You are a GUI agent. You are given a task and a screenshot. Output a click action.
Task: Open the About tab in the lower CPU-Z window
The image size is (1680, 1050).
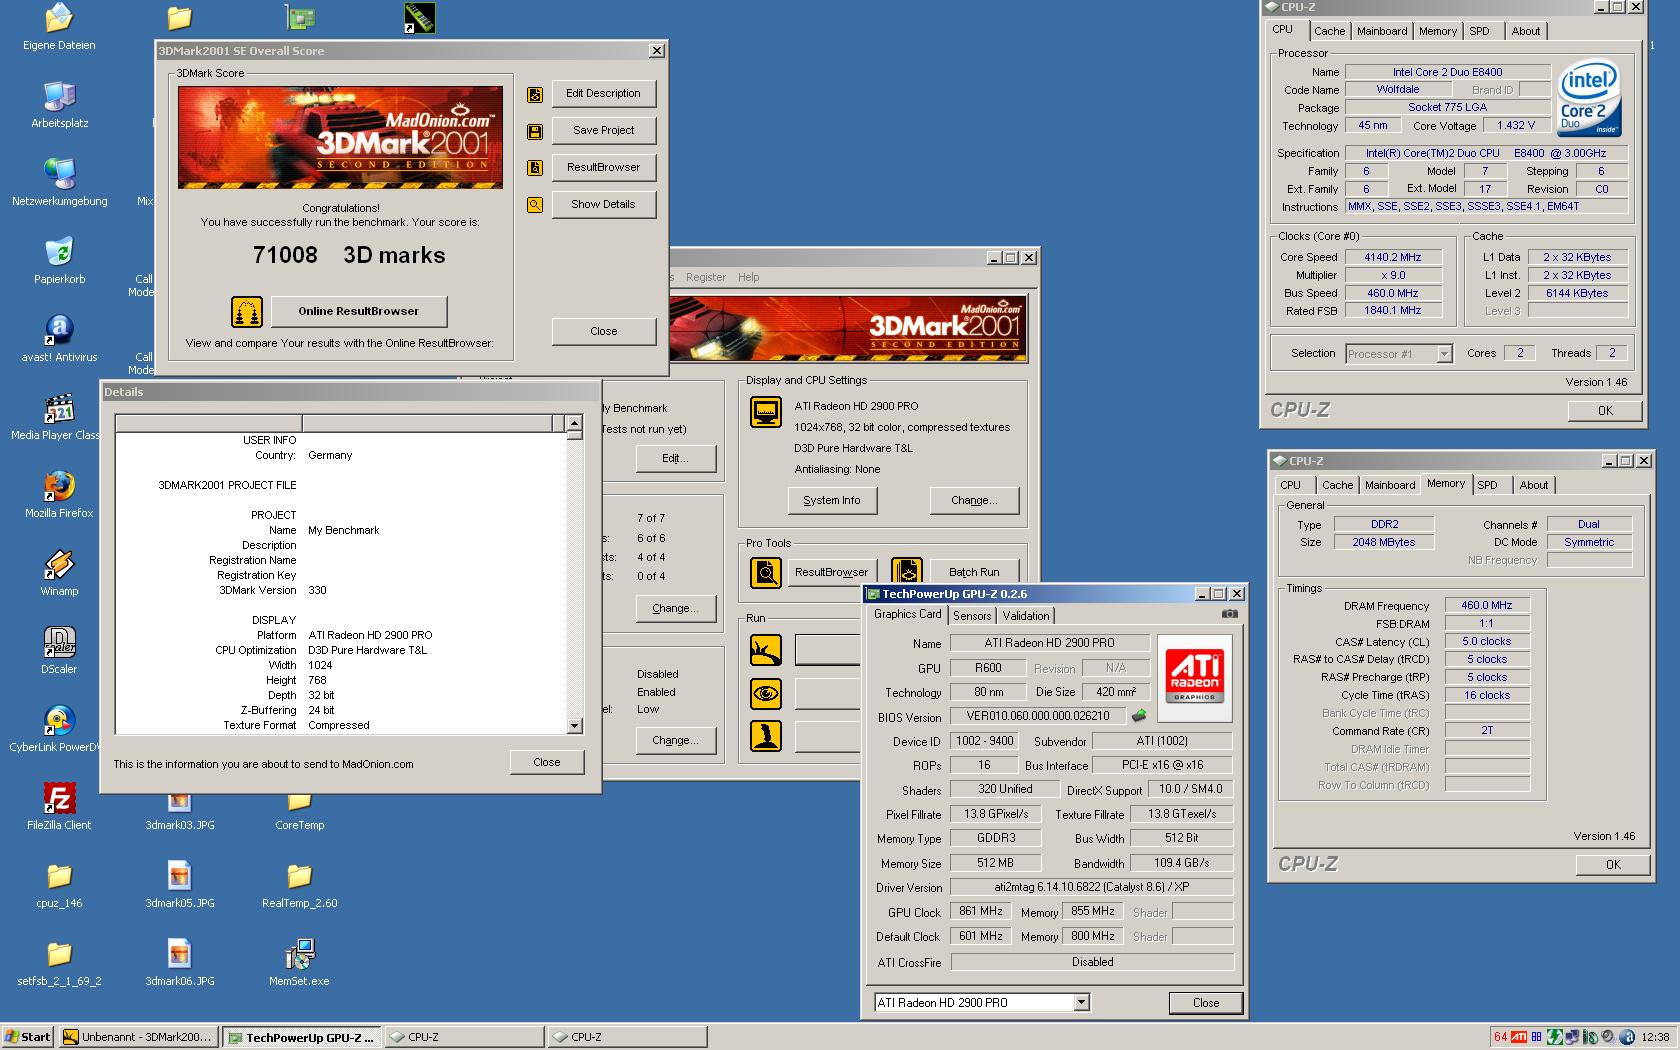coord(1533,485)
